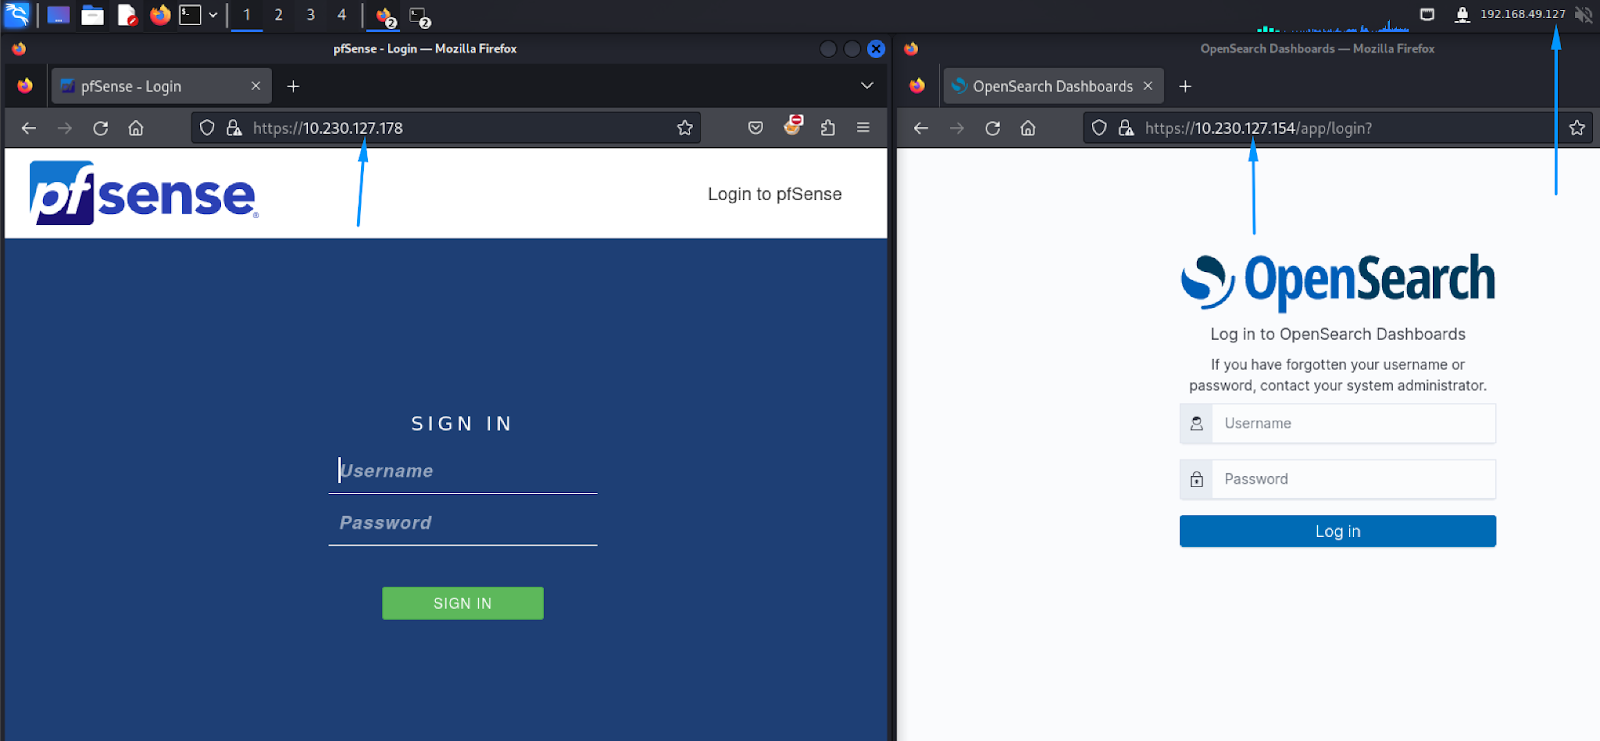Select the pfSense - Login tab
Viewport: 1600px width, 741px height.
160,86
